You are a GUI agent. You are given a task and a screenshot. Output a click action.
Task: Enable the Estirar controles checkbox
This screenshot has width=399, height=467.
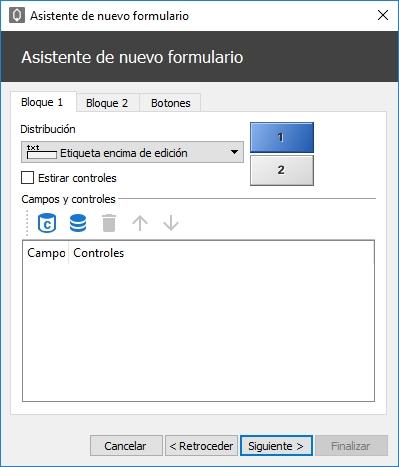[27, 178]
